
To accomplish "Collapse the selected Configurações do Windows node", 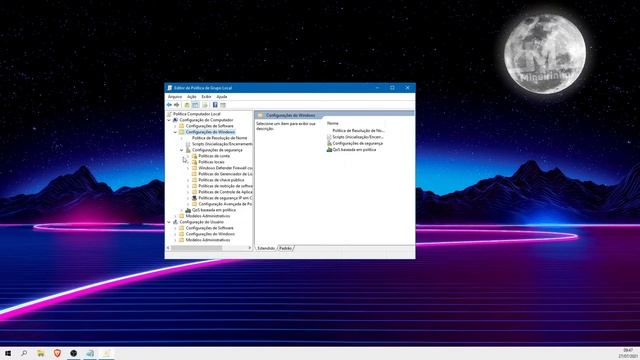I will [x=175, y=132].
